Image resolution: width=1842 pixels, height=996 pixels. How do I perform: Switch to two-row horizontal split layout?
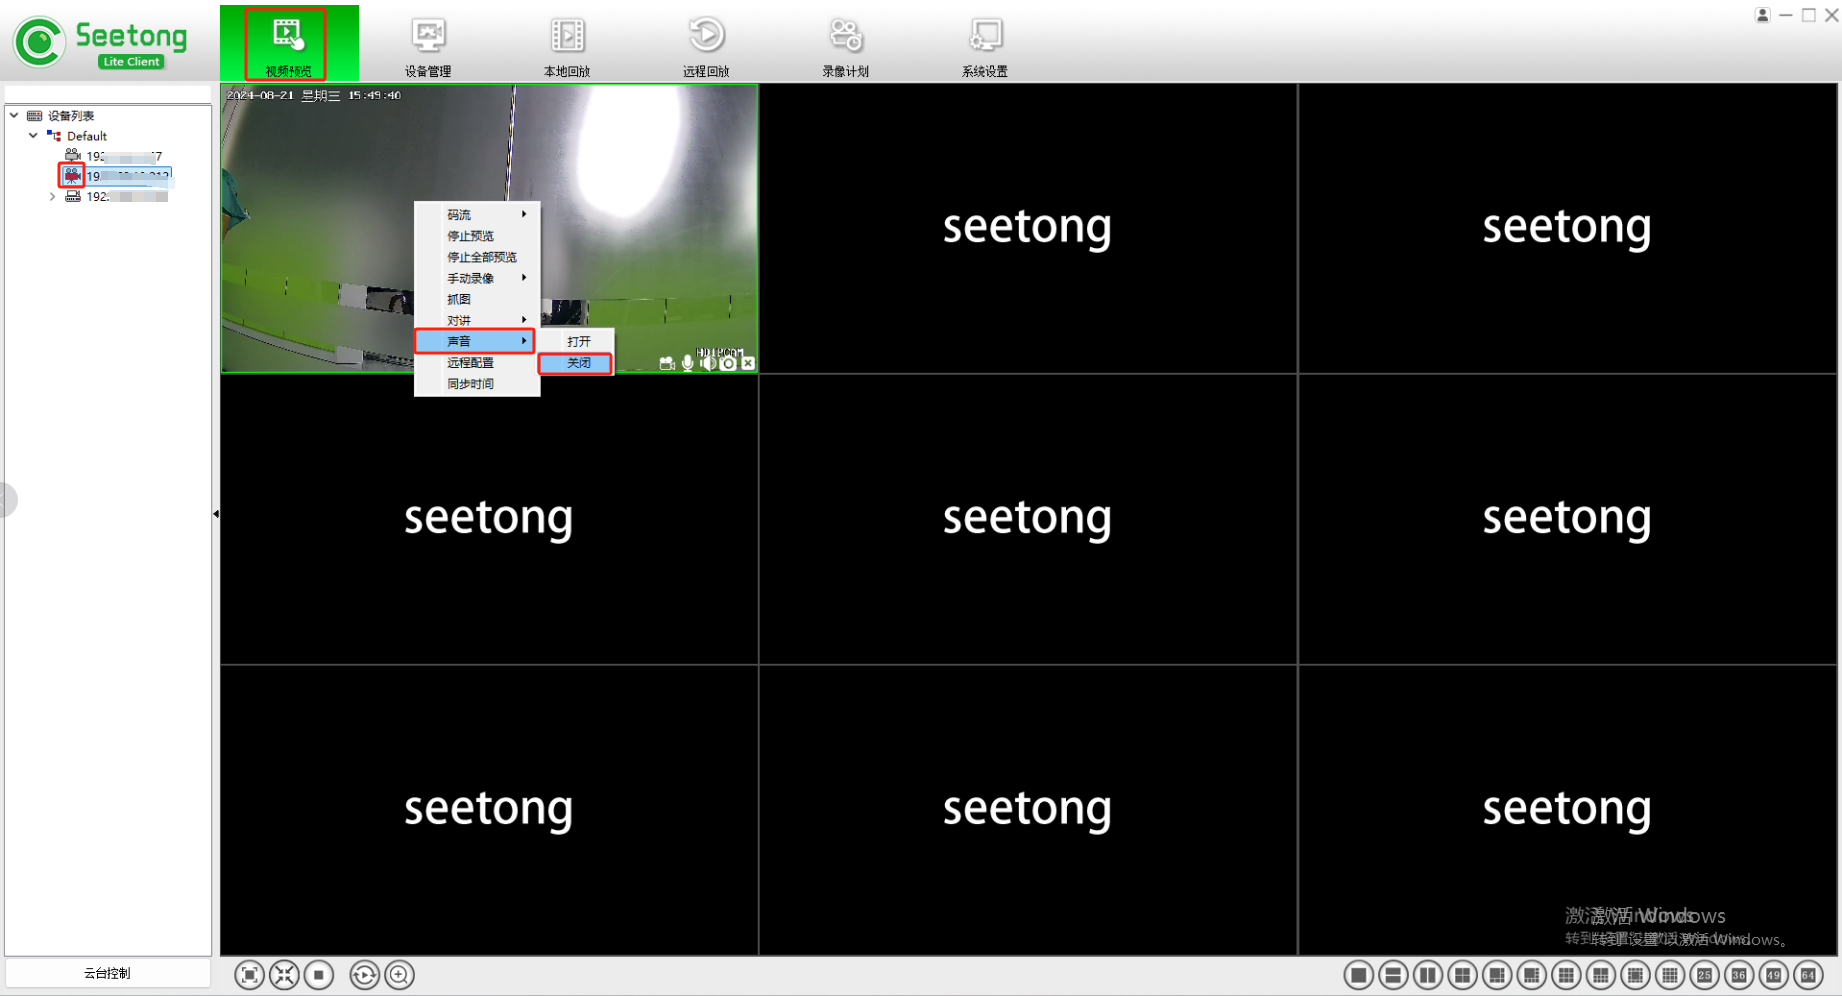tap(1393, 975)
